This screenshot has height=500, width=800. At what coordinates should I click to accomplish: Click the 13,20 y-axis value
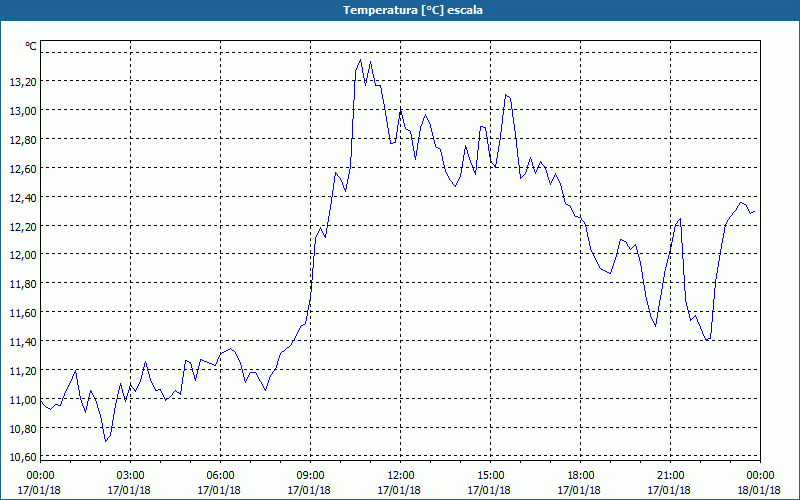click(23, 82)
